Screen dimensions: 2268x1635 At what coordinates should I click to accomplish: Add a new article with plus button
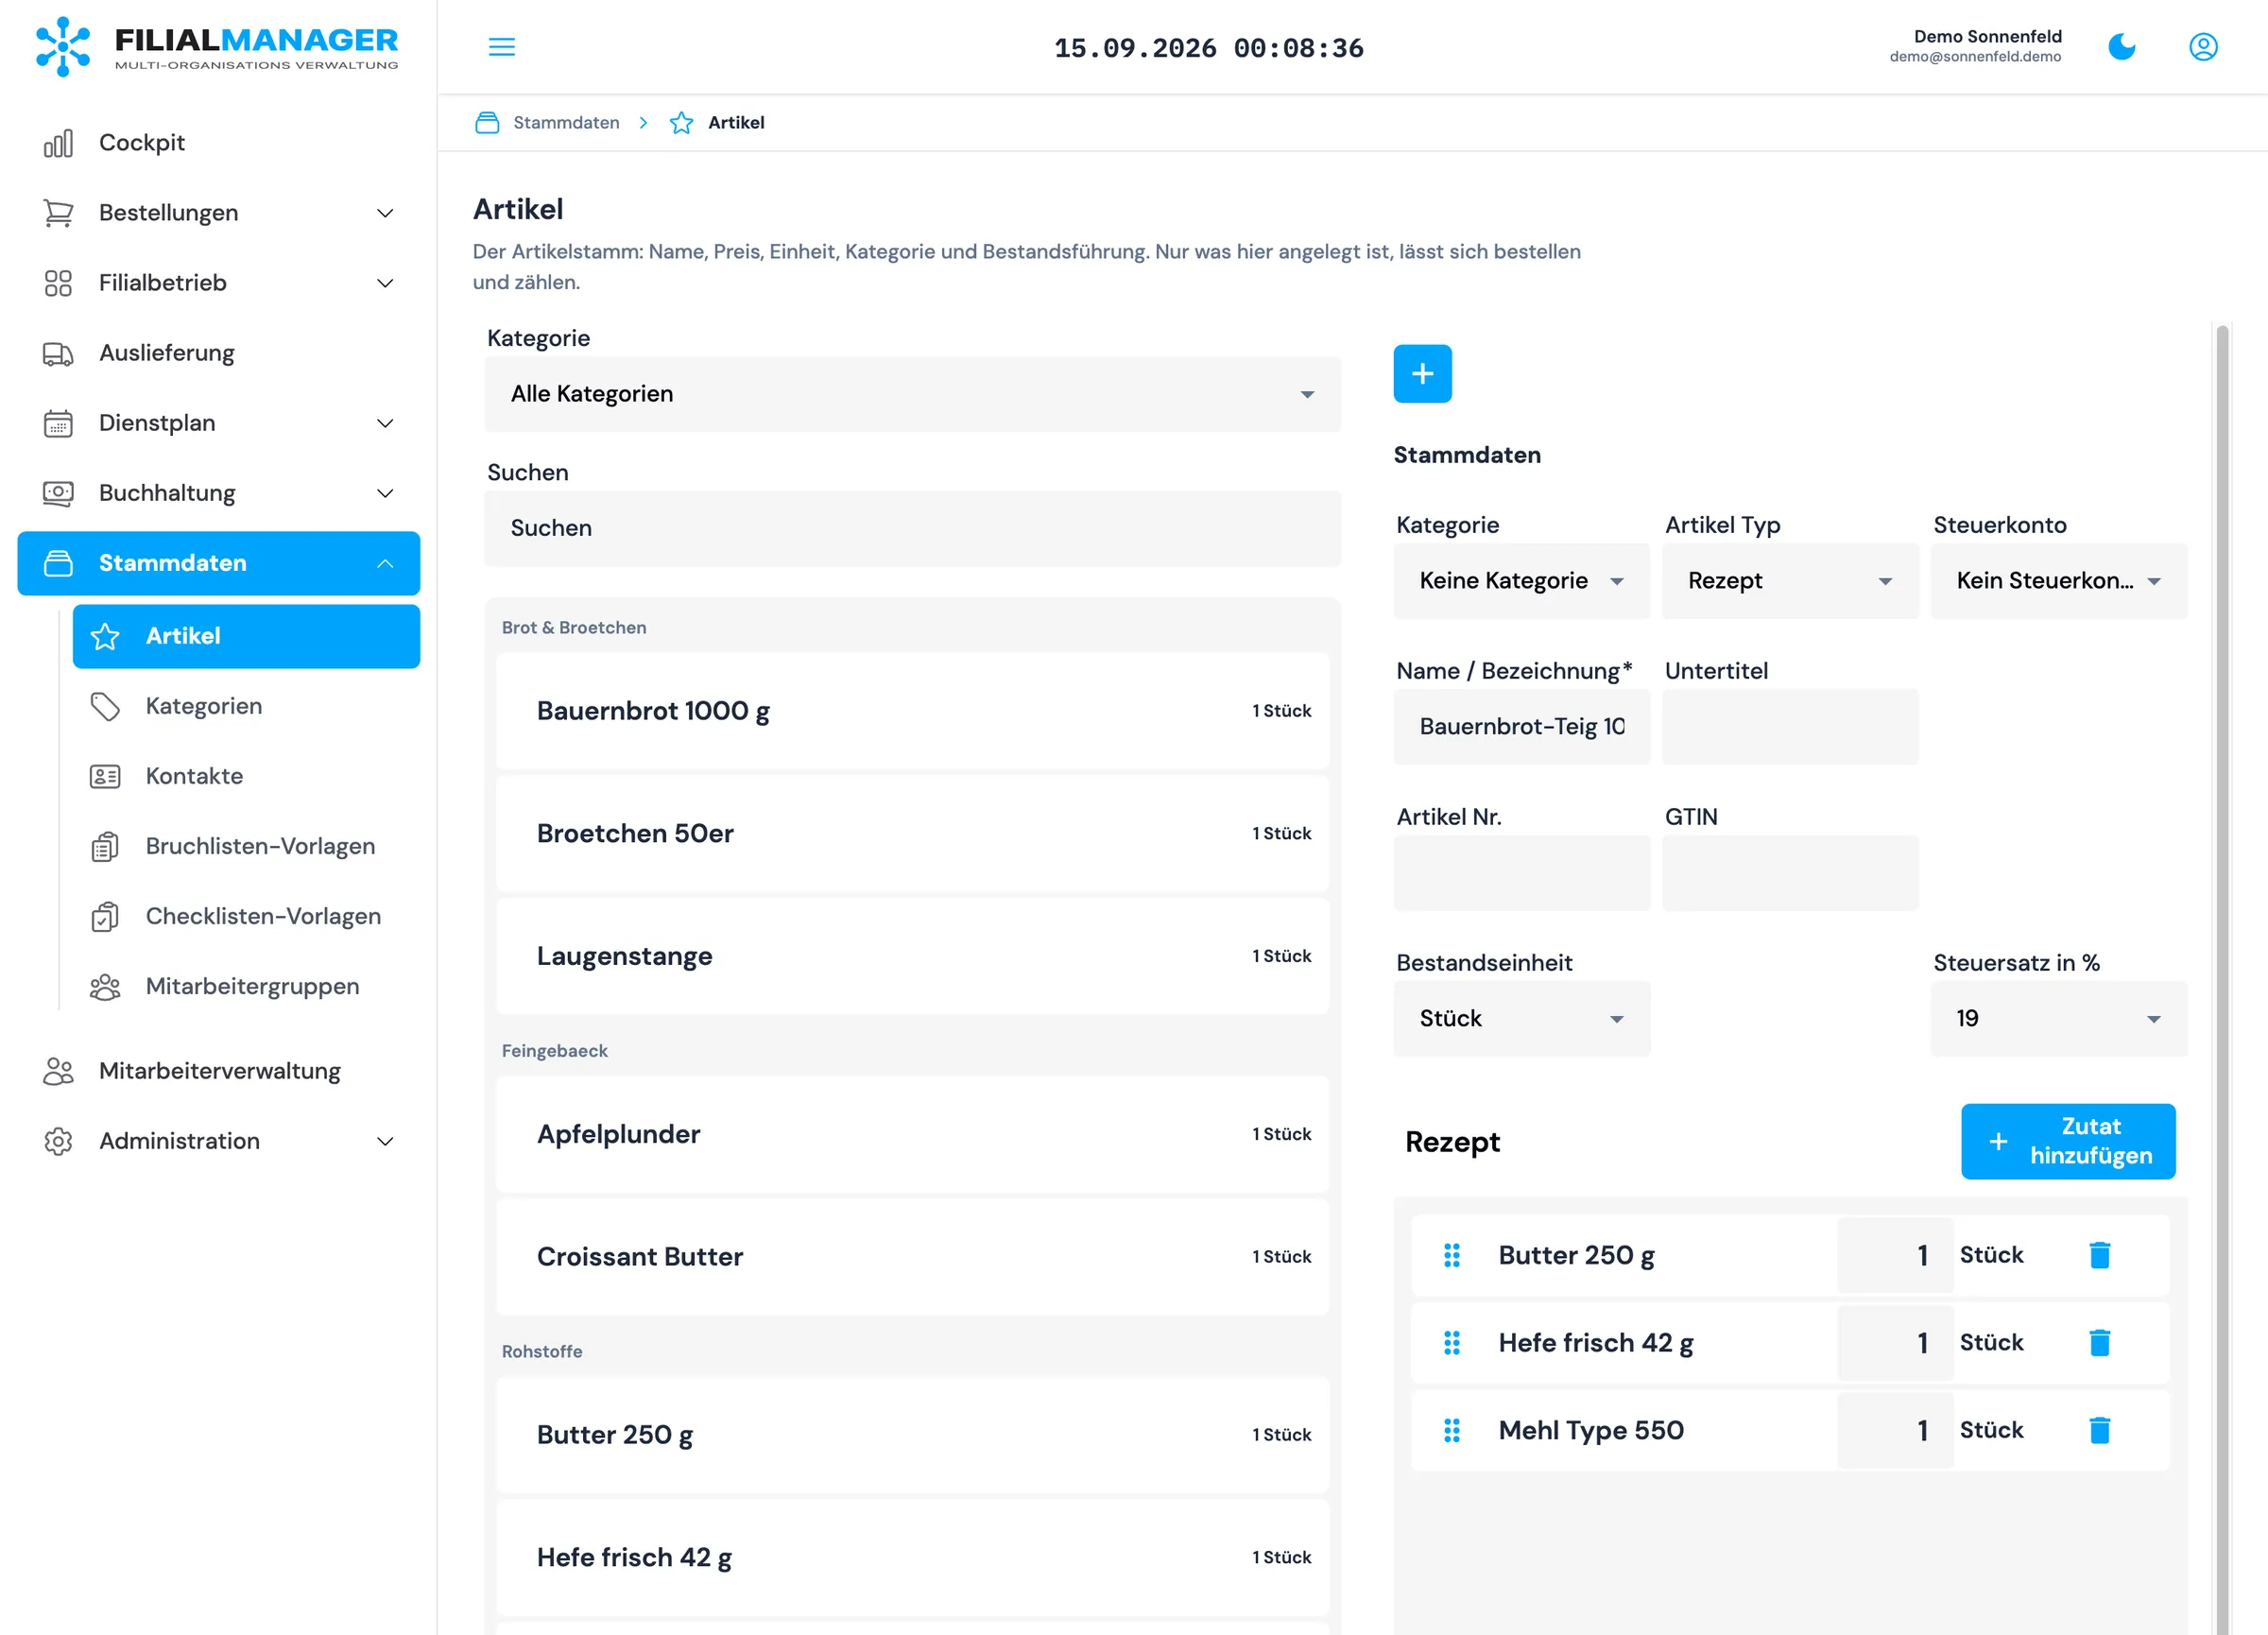pyautogui.click(x=1422, y=374)
